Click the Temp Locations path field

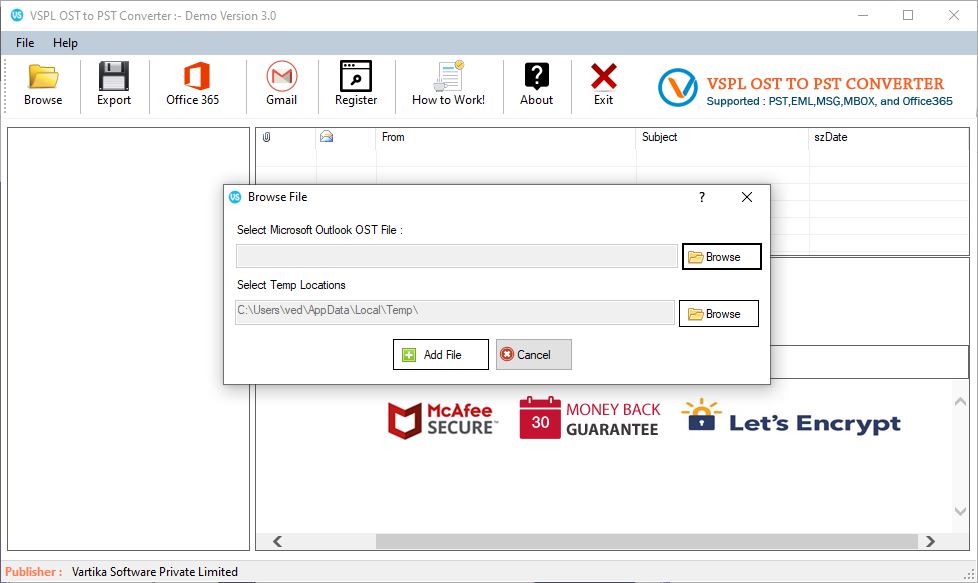(455, 312)
